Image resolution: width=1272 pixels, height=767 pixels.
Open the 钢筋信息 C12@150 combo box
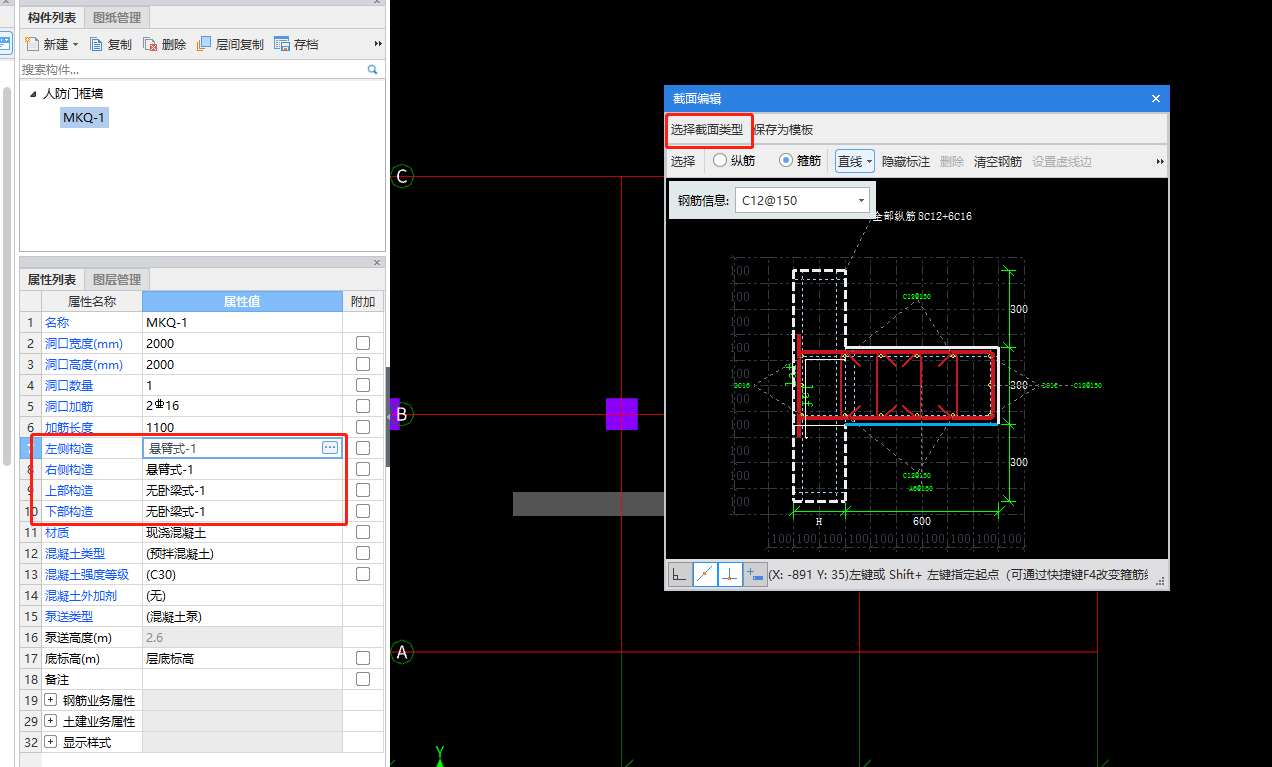tap(803, 200)
